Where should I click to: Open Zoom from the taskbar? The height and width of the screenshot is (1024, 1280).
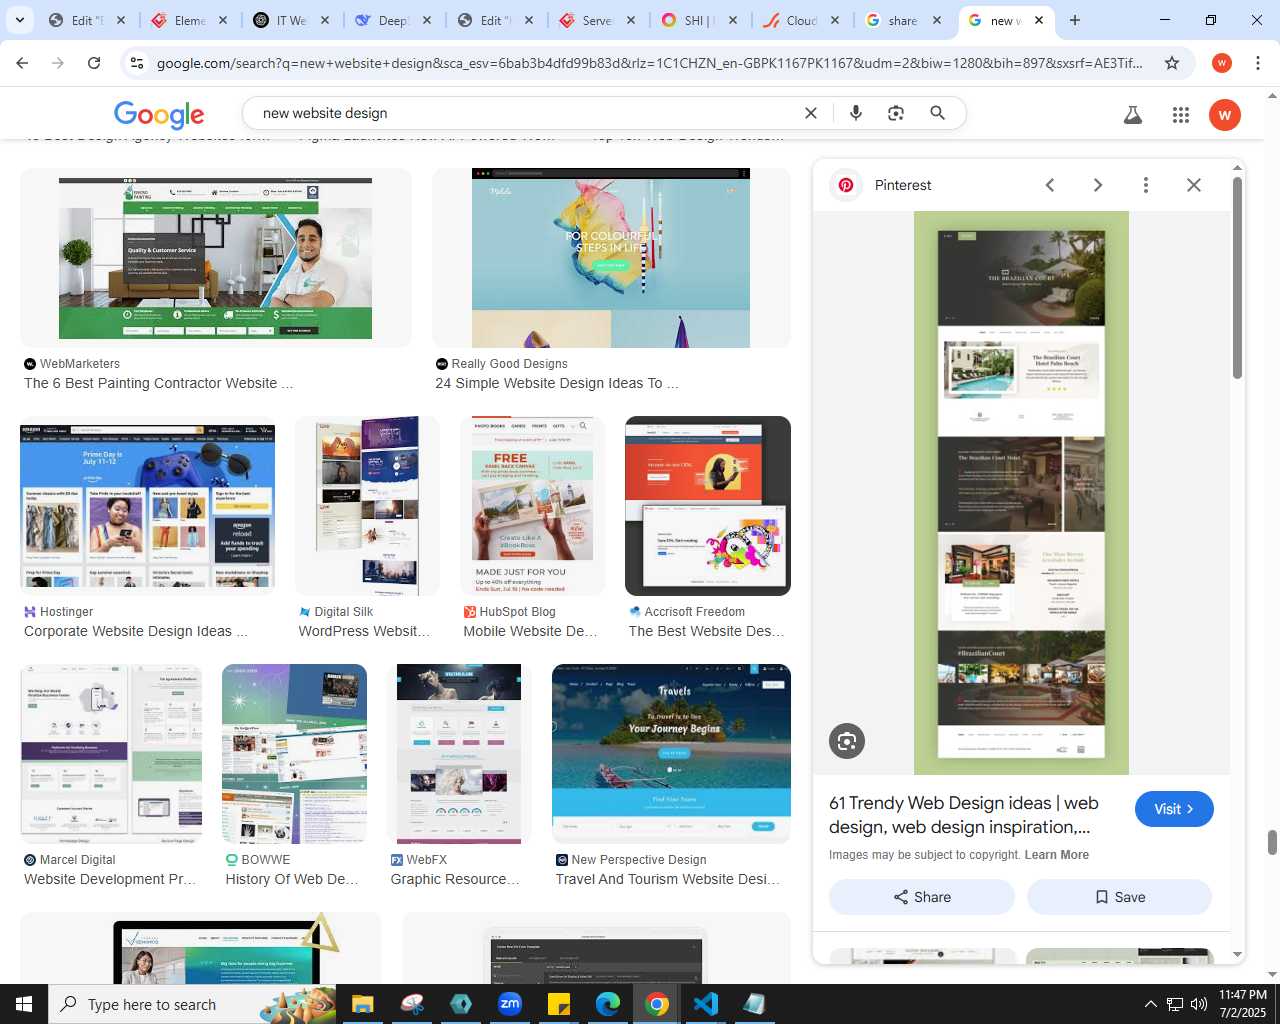pos(510,1004)
